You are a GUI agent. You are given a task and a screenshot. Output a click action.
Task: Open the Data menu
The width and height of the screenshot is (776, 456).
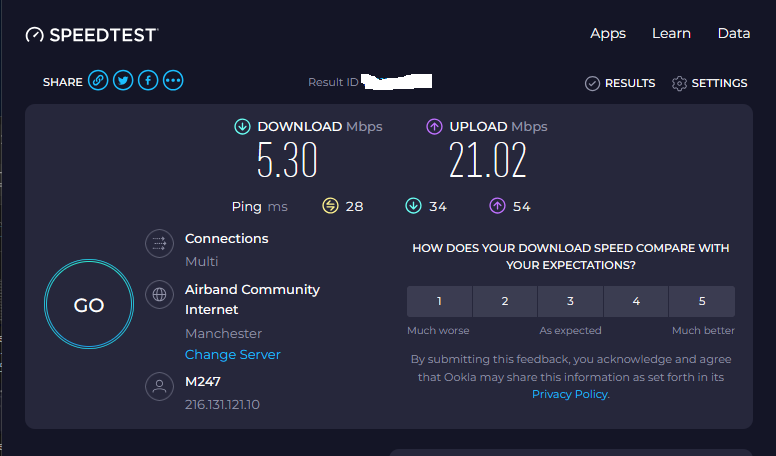coord(734,33)
